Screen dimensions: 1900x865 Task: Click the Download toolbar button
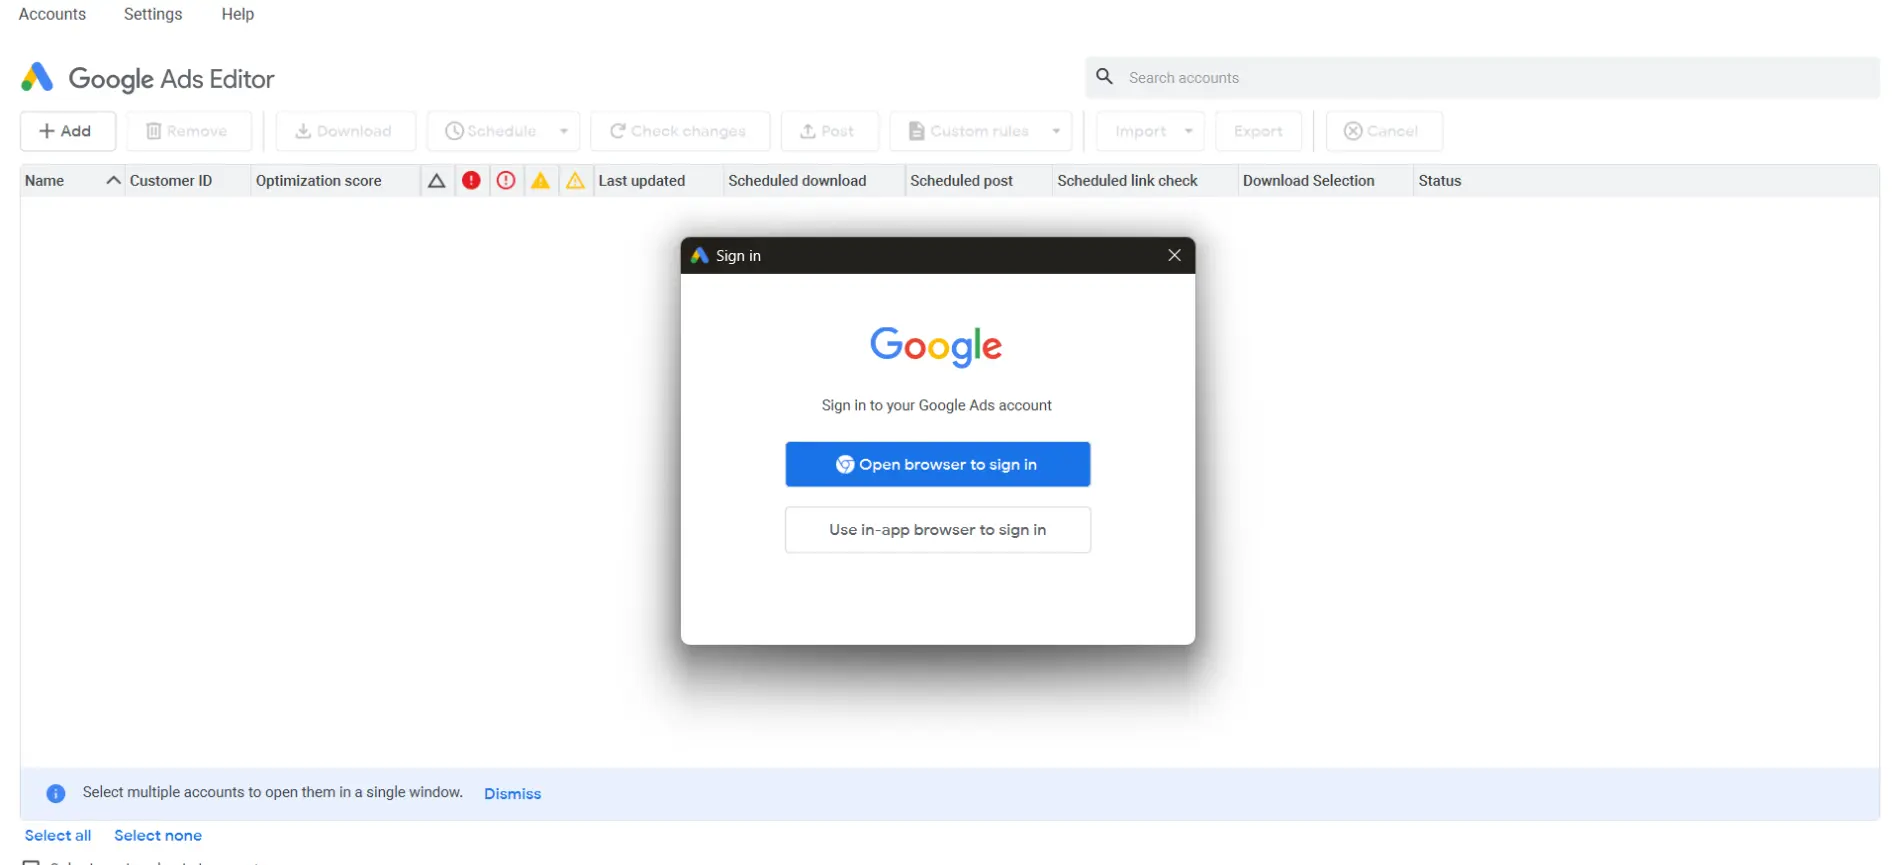345,131
